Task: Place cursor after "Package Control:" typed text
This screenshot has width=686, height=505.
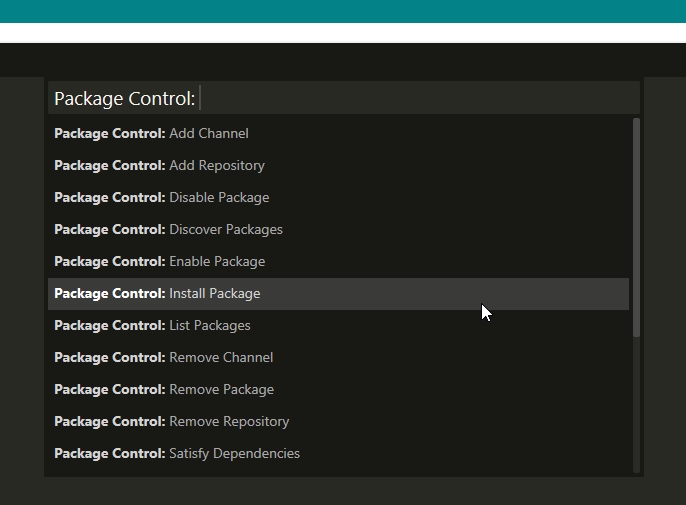Action: 200,98
